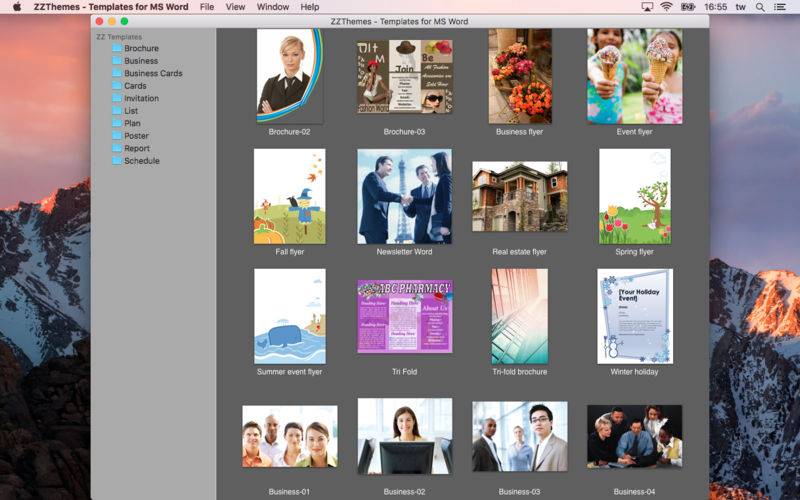Viewport: 800px width, 500px height.
Task: Click the 'Newsletter Word' caption text
Action: click(x=405, y=252)
